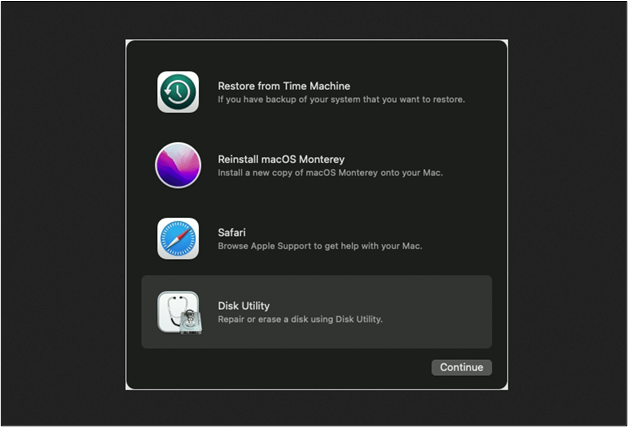Click the Disk Utility stethoscope icon
This screenshot has width=628, height=427.
click(179, 313)
